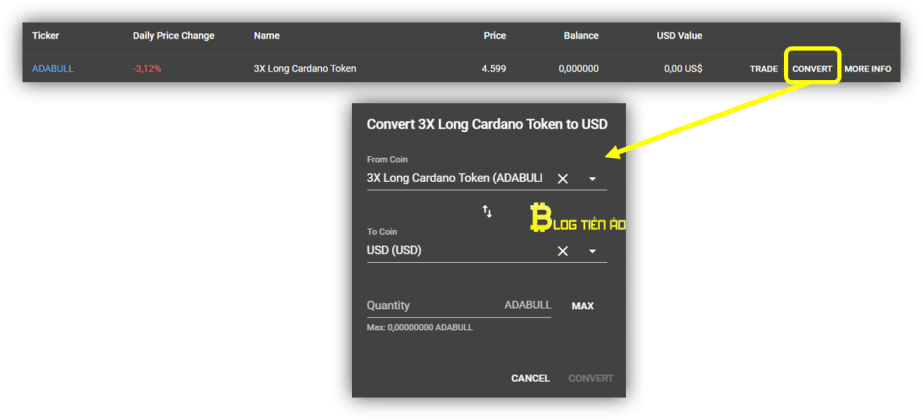The image size is (923, 420).
Task: Click the USD Value column header
Action: coord(679,36)
